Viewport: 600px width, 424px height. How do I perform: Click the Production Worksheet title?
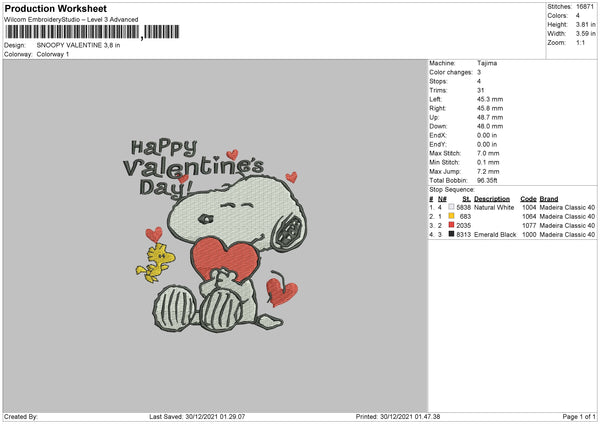pyautogui.click(x=55, y=8)
